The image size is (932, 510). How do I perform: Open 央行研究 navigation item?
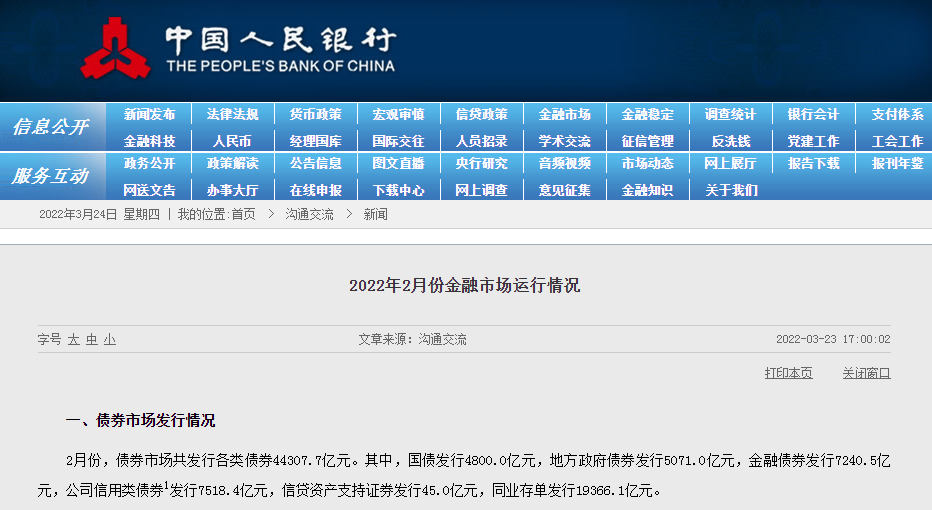pyautogui.click(x=481, y=163)
